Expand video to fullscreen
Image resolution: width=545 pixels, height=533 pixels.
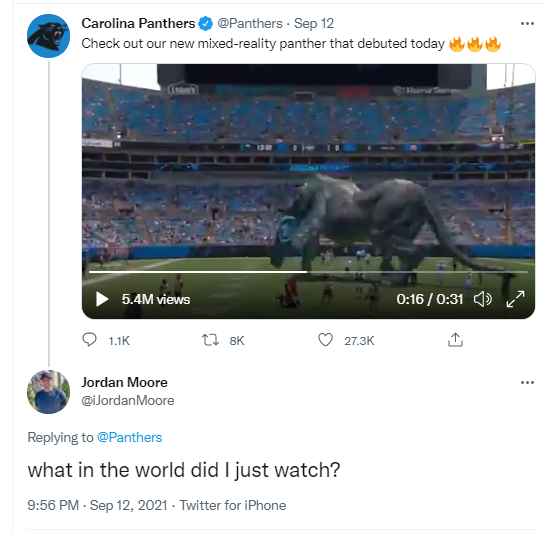(x=515, y=299)
